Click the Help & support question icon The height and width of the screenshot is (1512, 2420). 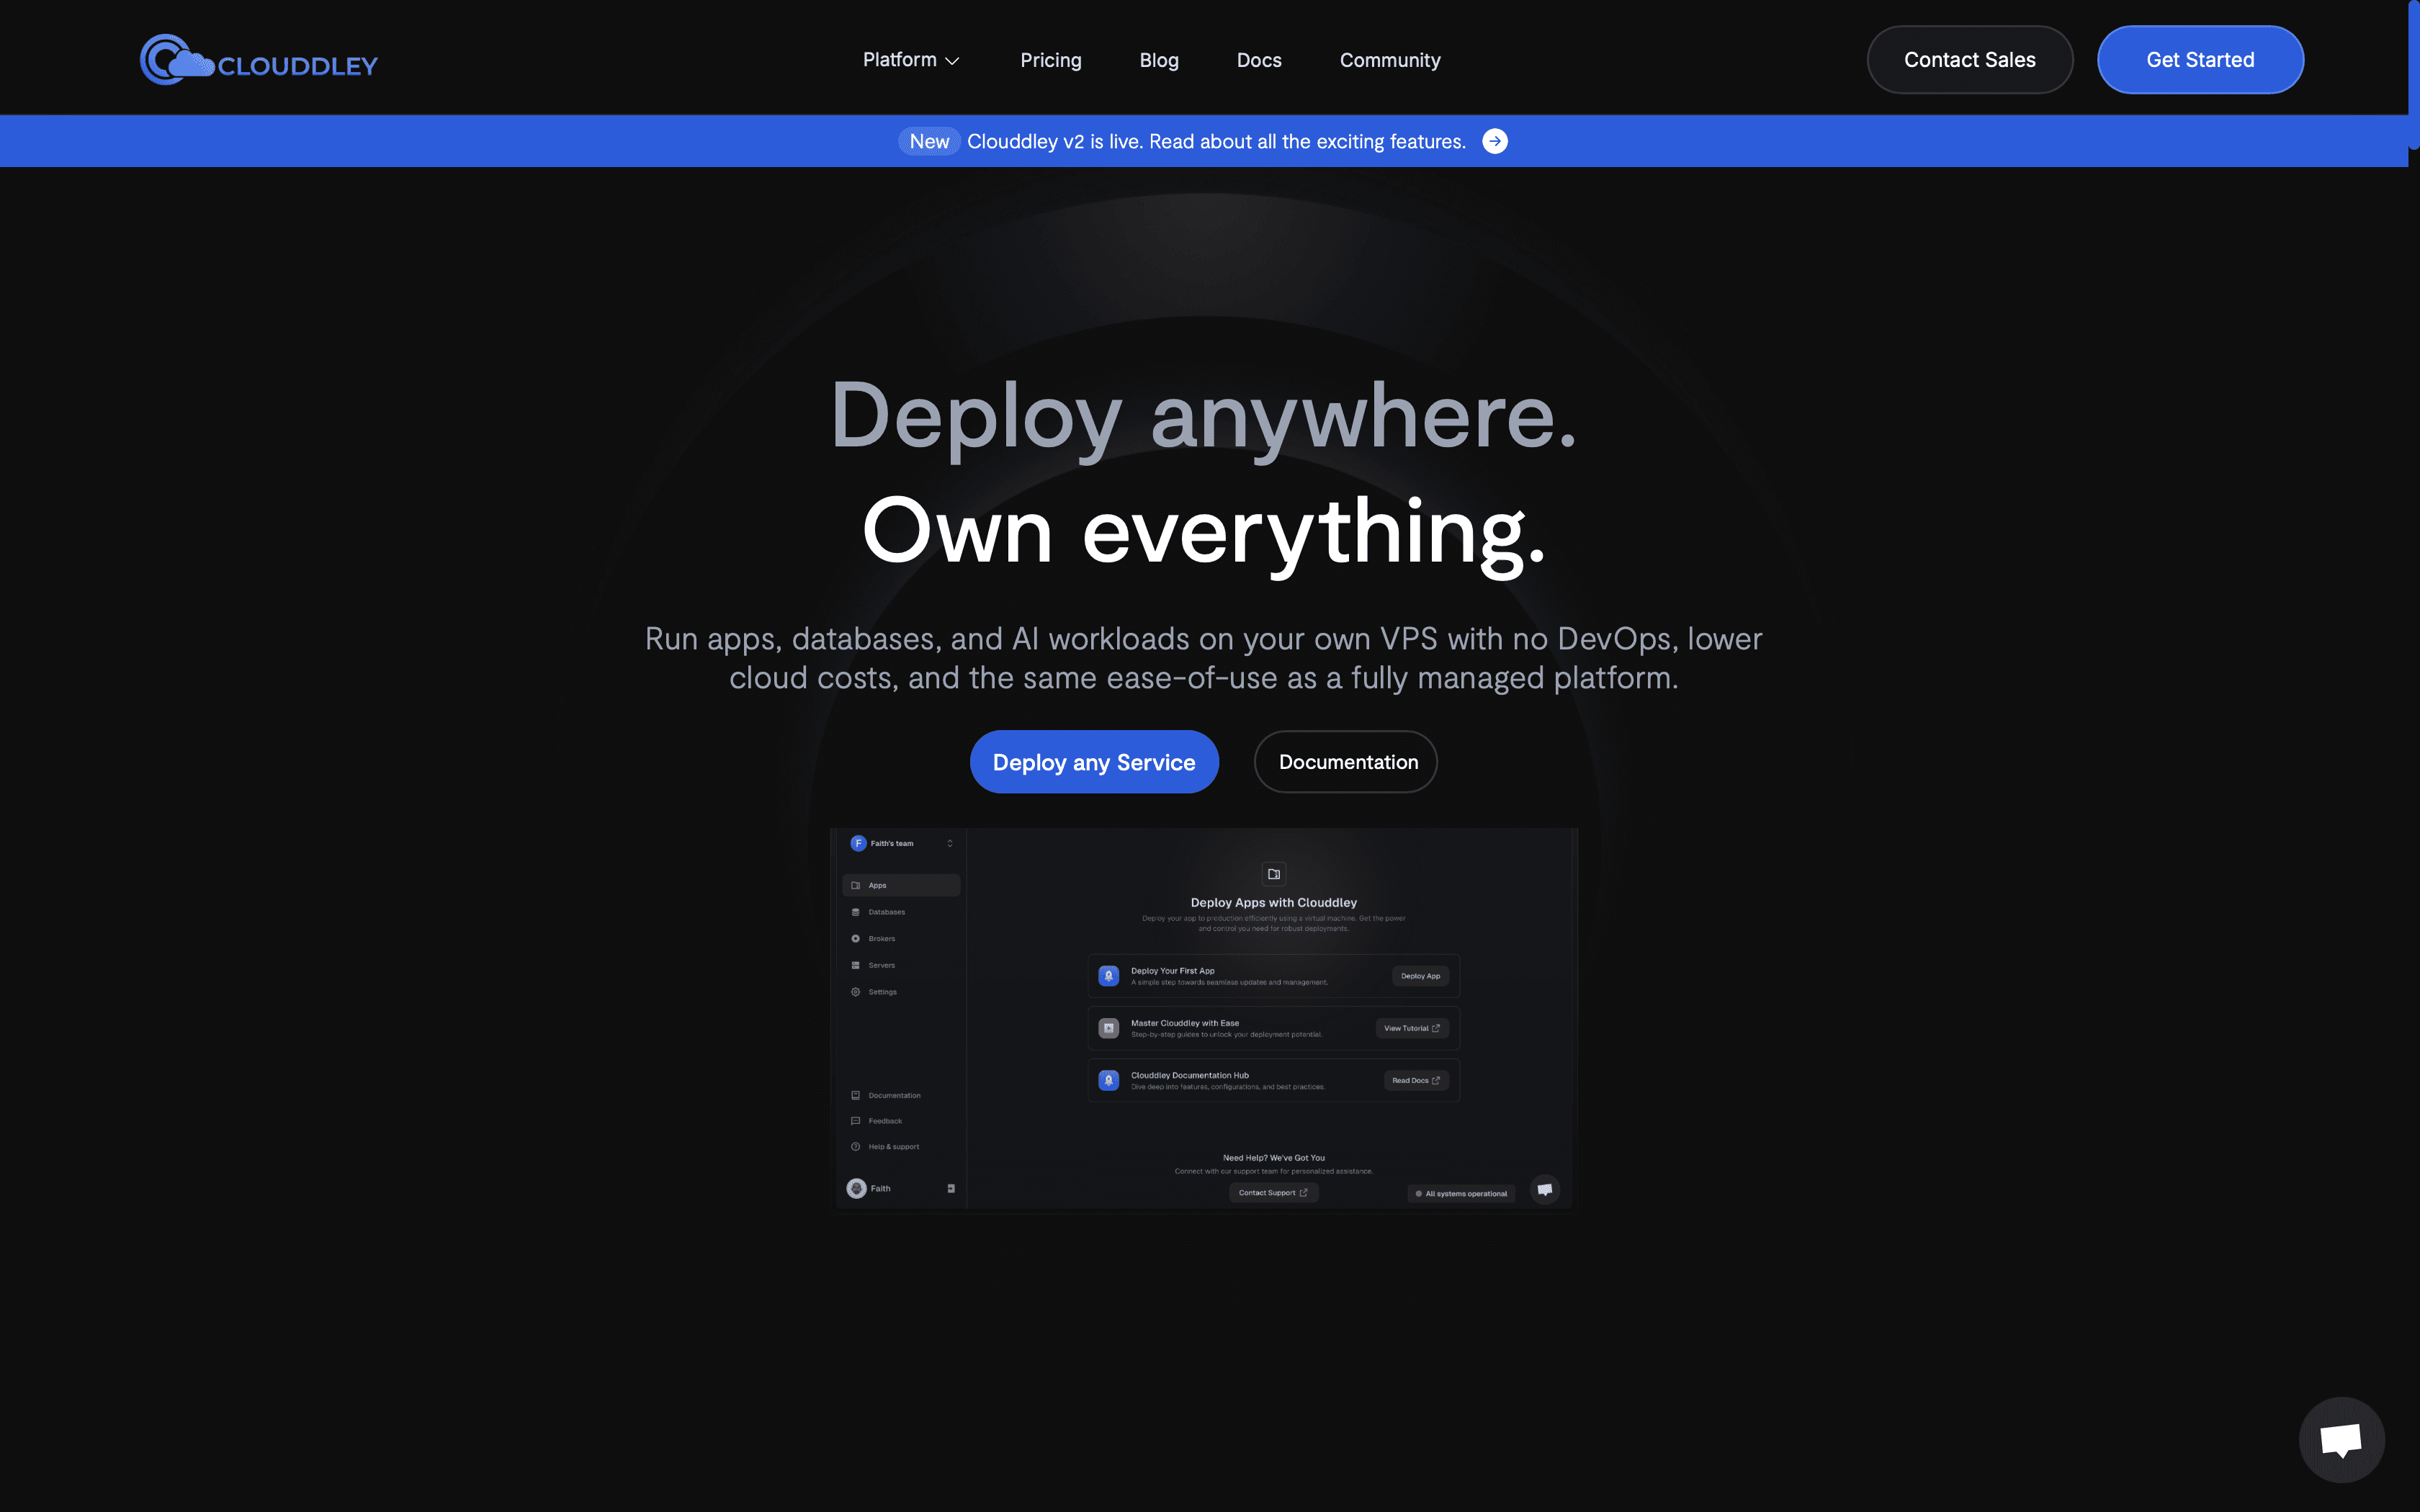pyautogui.click(x=855, y=1147)
